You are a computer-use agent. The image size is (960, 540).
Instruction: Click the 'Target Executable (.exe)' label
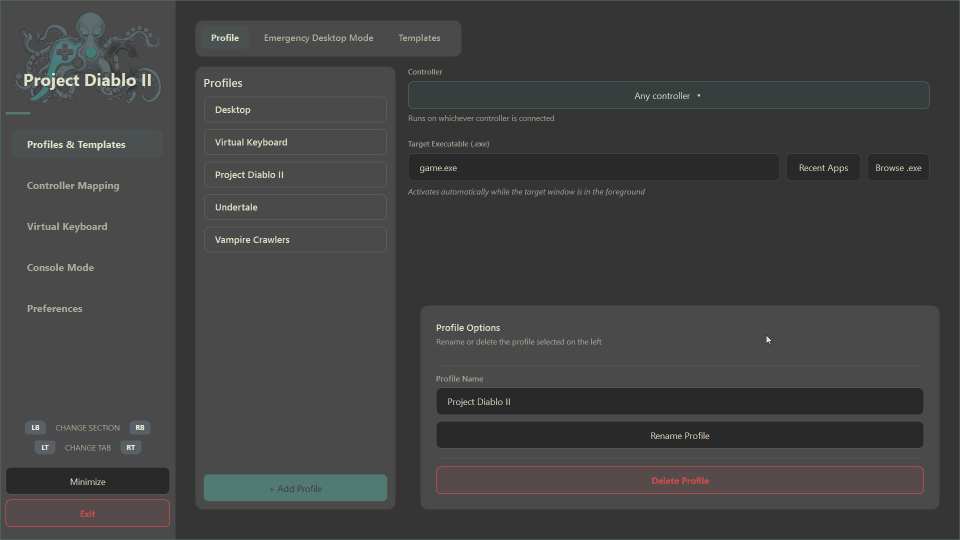(x=449, y=144)
